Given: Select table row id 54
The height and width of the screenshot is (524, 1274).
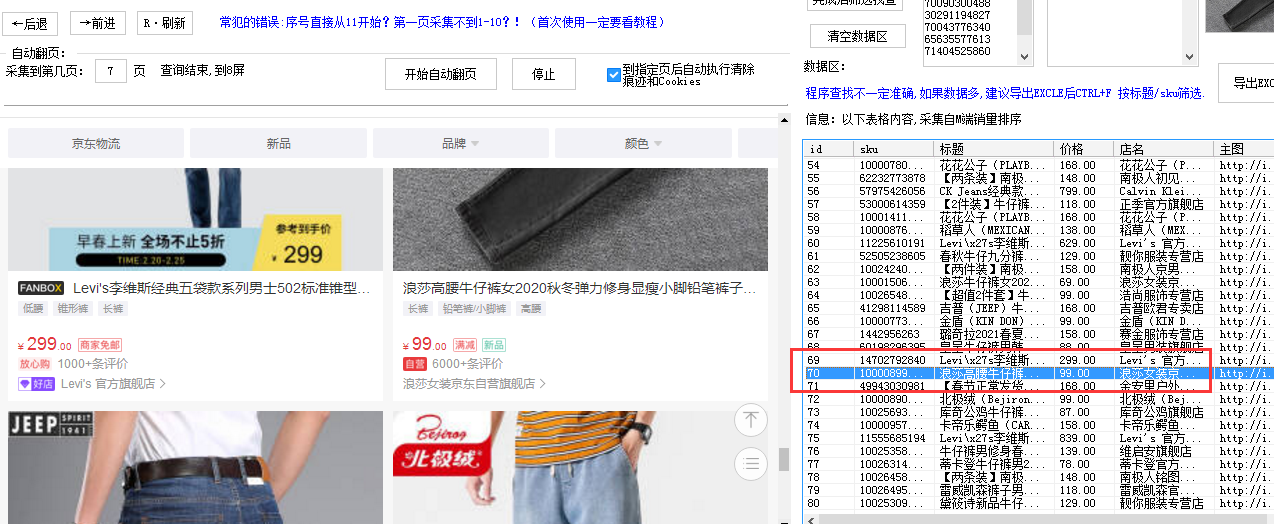Looking at the screenshot, I should (x=1038, y=165).
